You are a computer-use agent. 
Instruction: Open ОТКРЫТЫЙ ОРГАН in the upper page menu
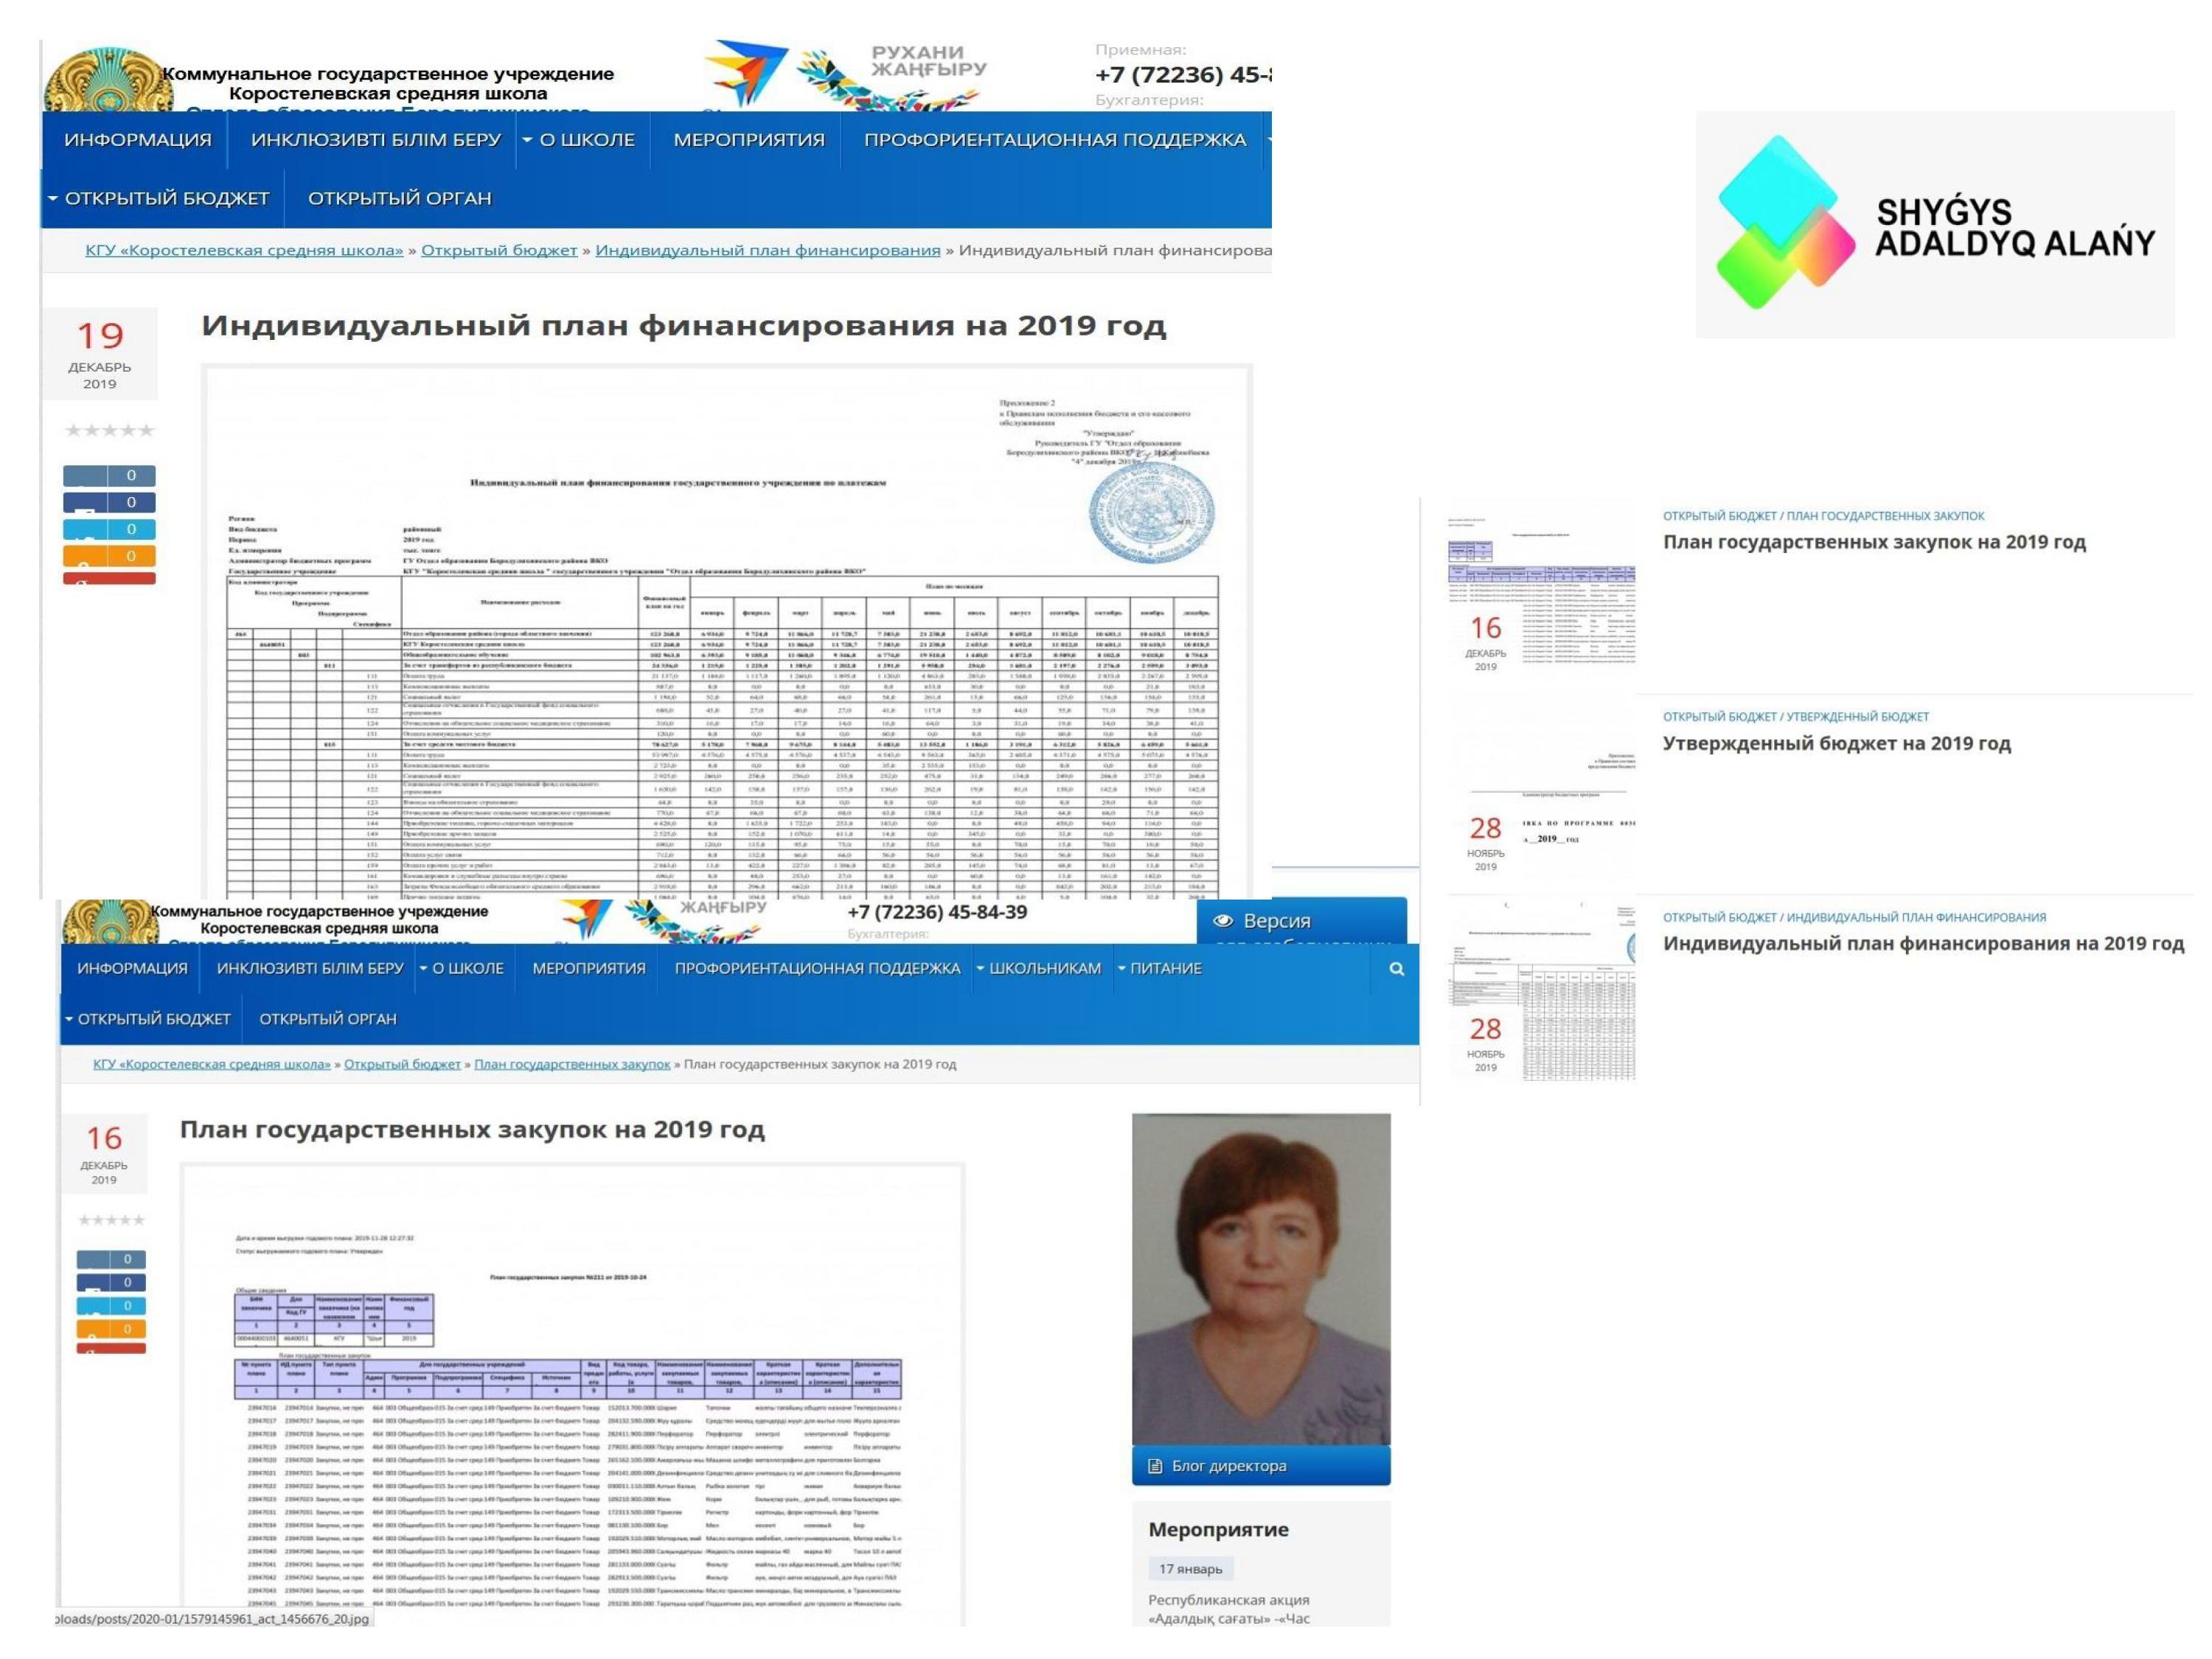399,198
